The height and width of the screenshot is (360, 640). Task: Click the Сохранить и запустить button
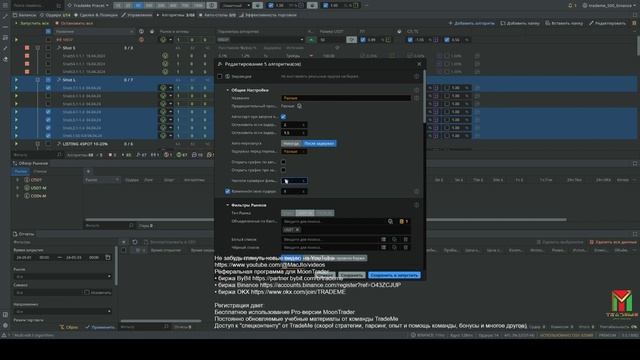point(394,276)
